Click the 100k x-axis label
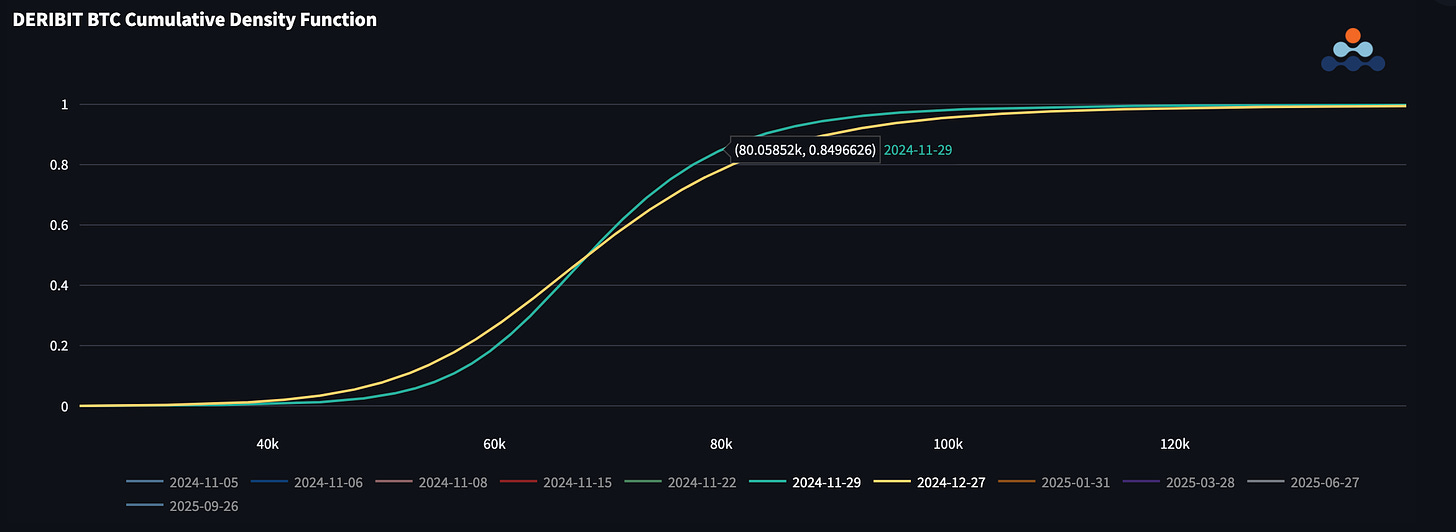The width and height of the screenshot is (1456, 532). click(948, 443)
